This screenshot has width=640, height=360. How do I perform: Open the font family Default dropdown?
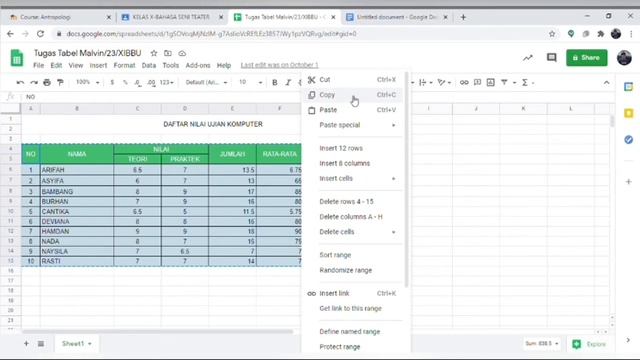(x=206, y=82)
